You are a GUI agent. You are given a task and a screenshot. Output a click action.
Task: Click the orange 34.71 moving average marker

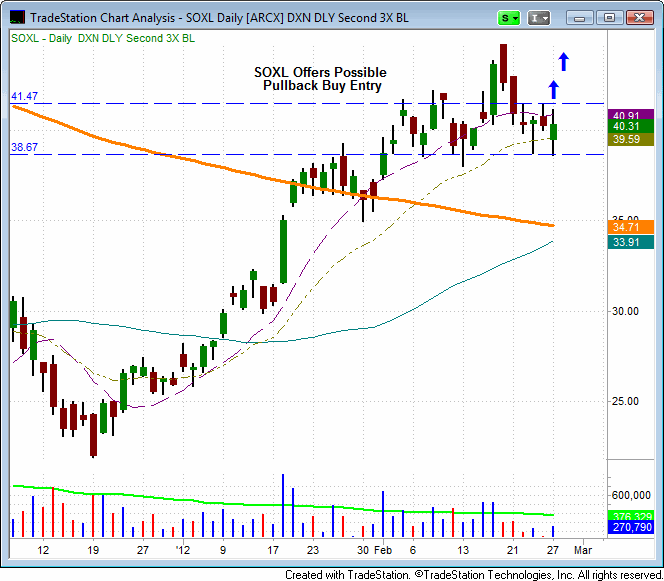tap(631, 227)
